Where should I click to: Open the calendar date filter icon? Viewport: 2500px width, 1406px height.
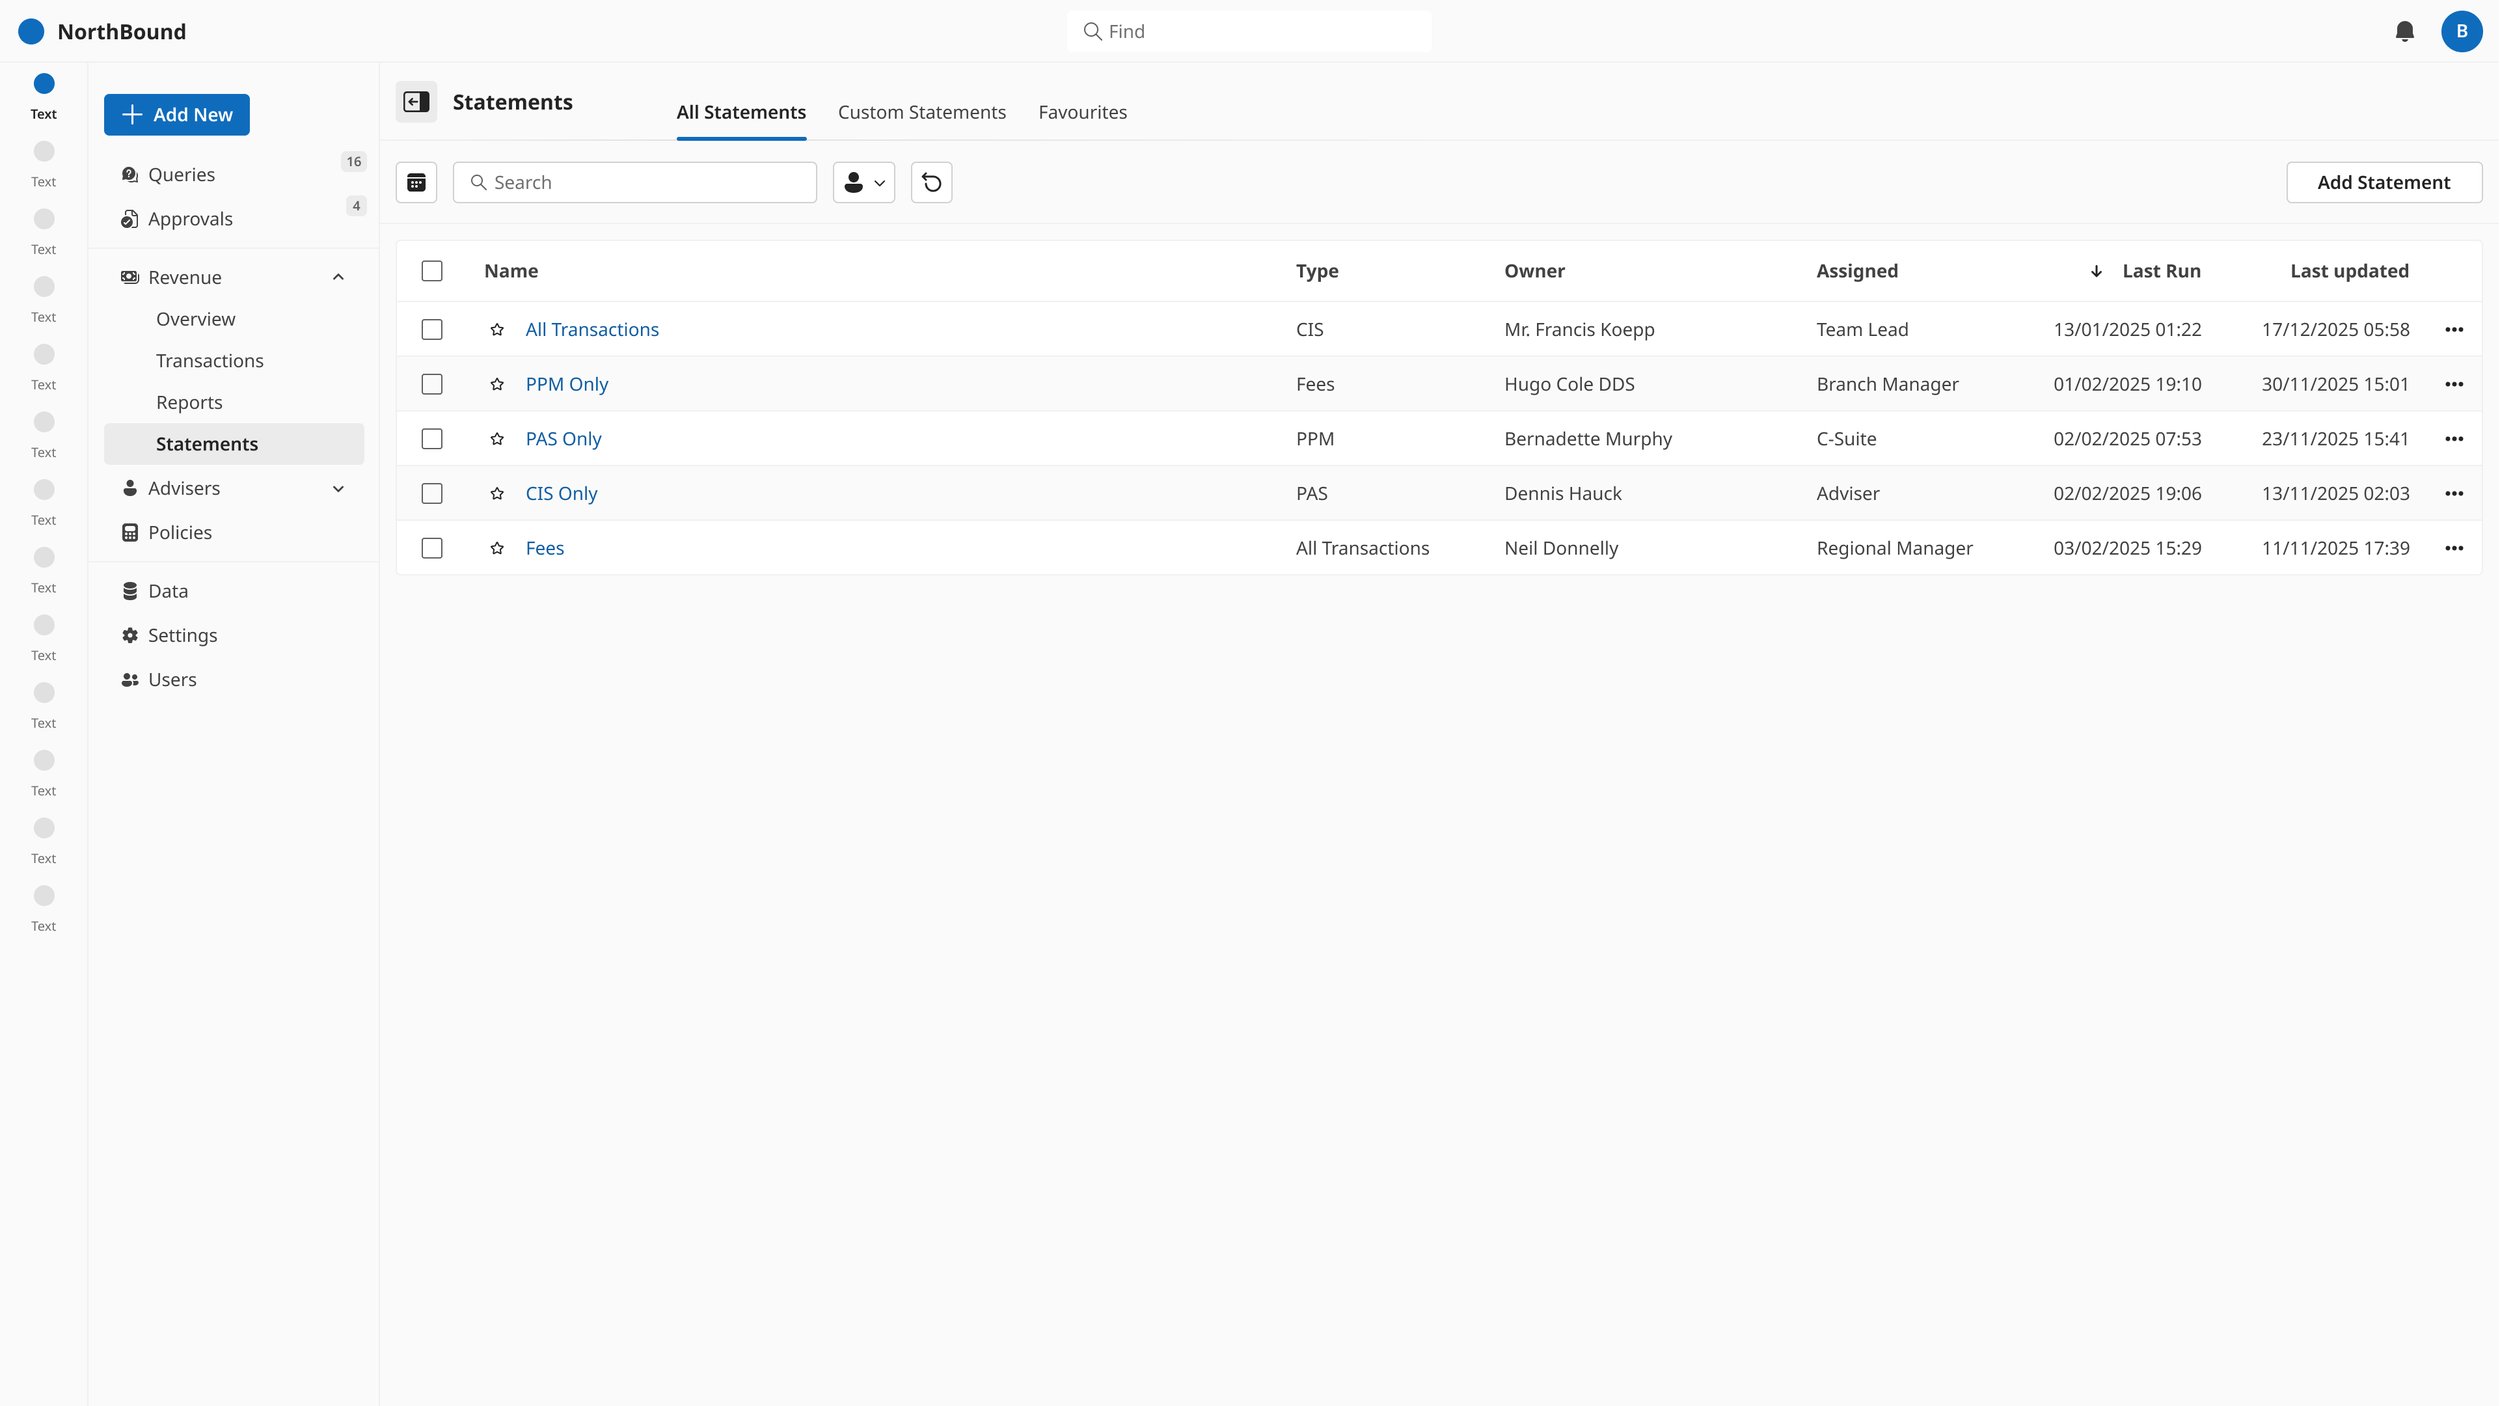(x=416, y=182)
